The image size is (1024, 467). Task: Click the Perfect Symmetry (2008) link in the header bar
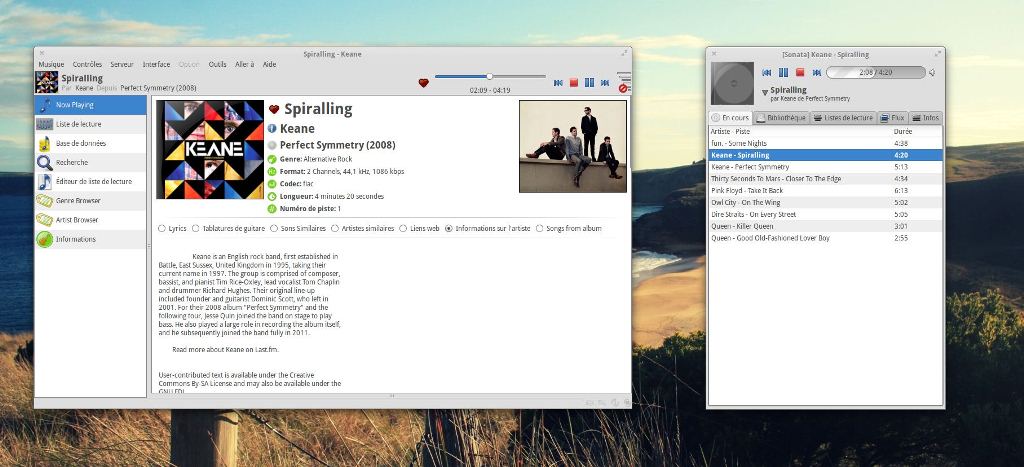tap(158, 88)
